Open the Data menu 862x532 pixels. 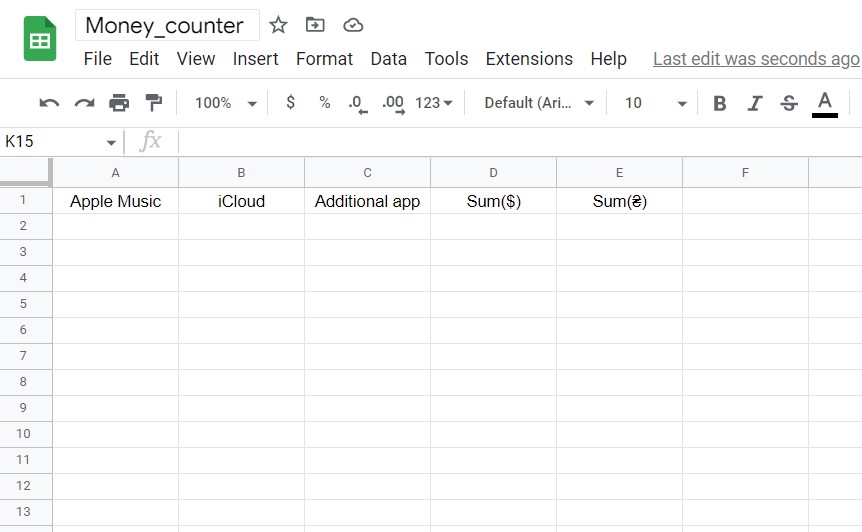389,59
